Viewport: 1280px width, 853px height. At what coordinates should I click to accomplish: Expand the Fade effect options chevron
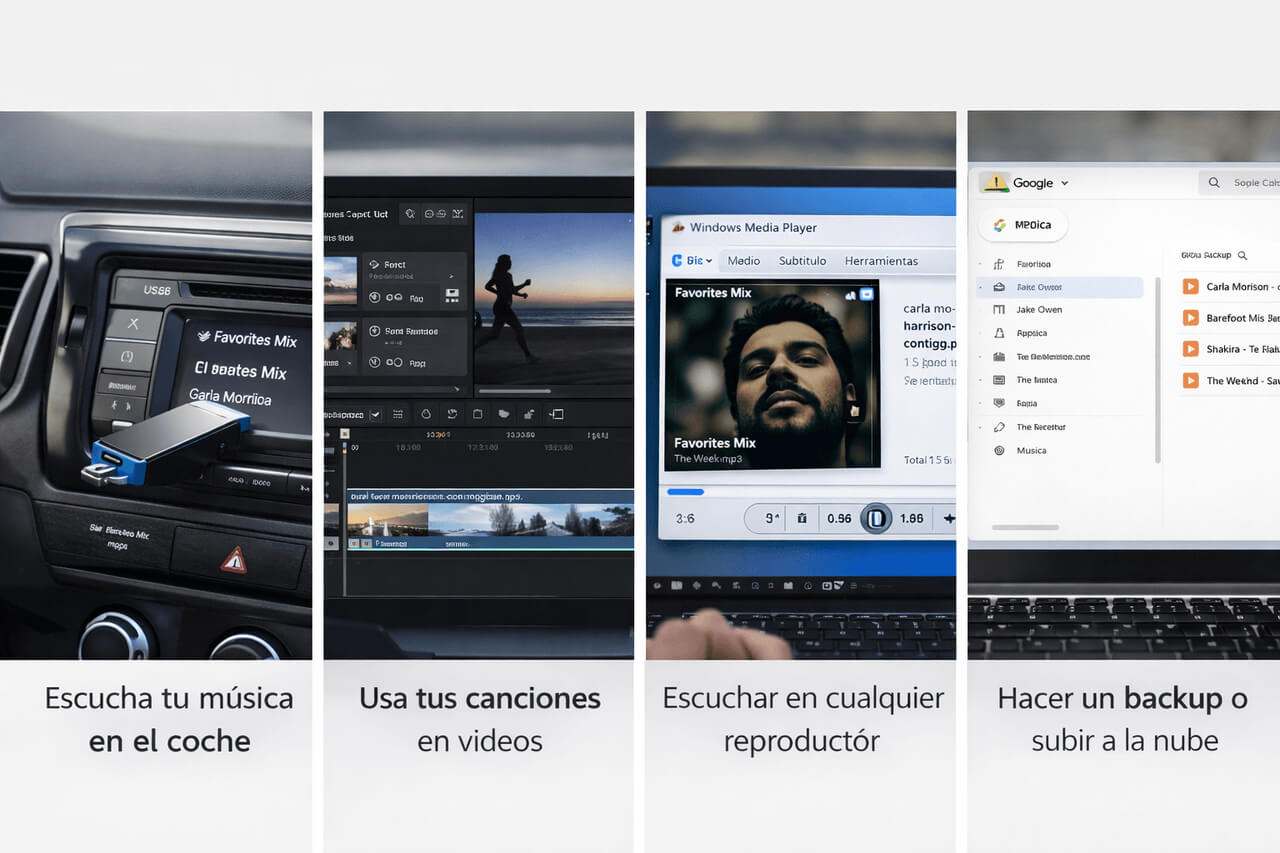(x=452, y=276)
